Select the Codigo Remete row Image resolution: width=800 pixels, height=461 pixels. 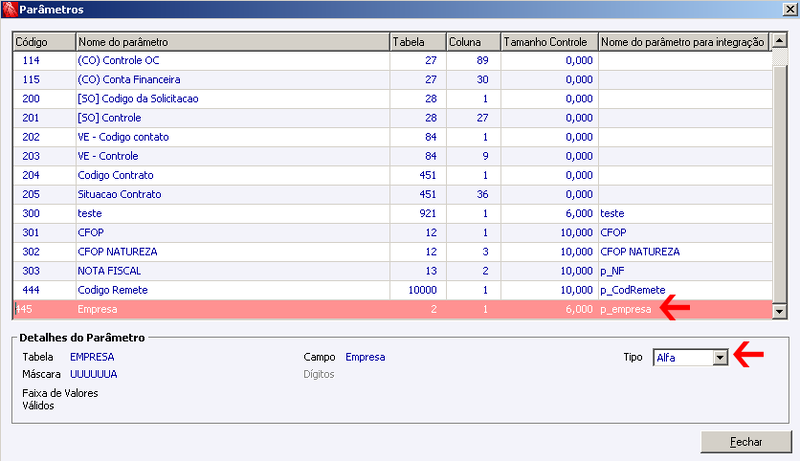392,290
